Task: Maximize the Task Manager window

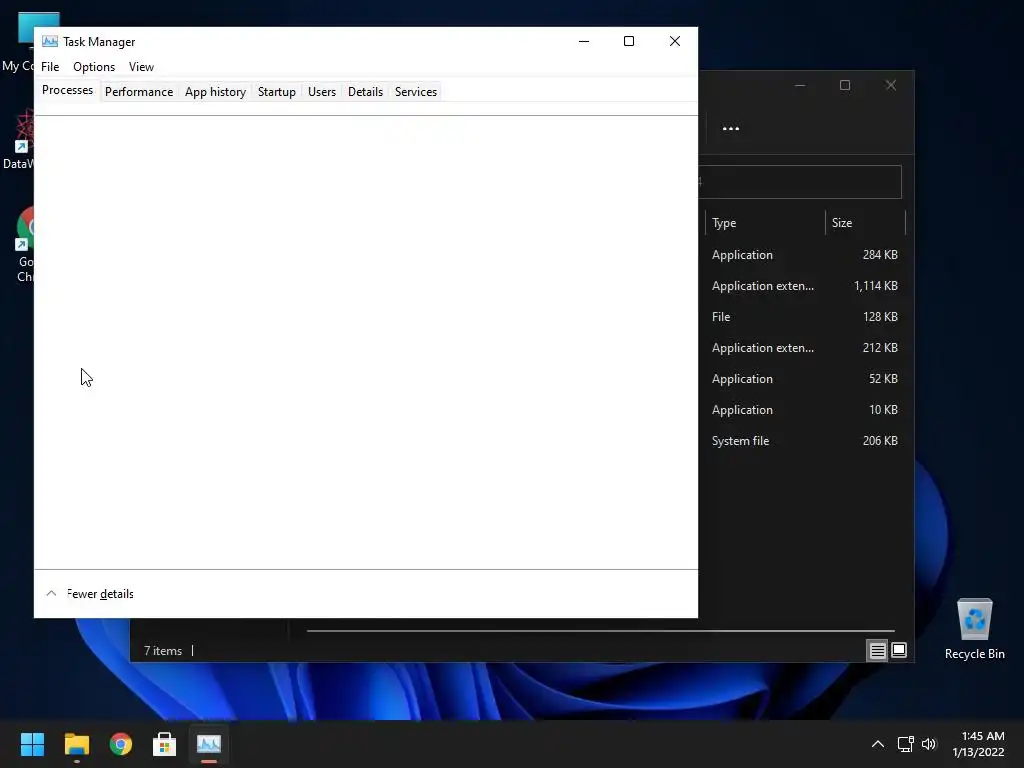Action: 629,41
